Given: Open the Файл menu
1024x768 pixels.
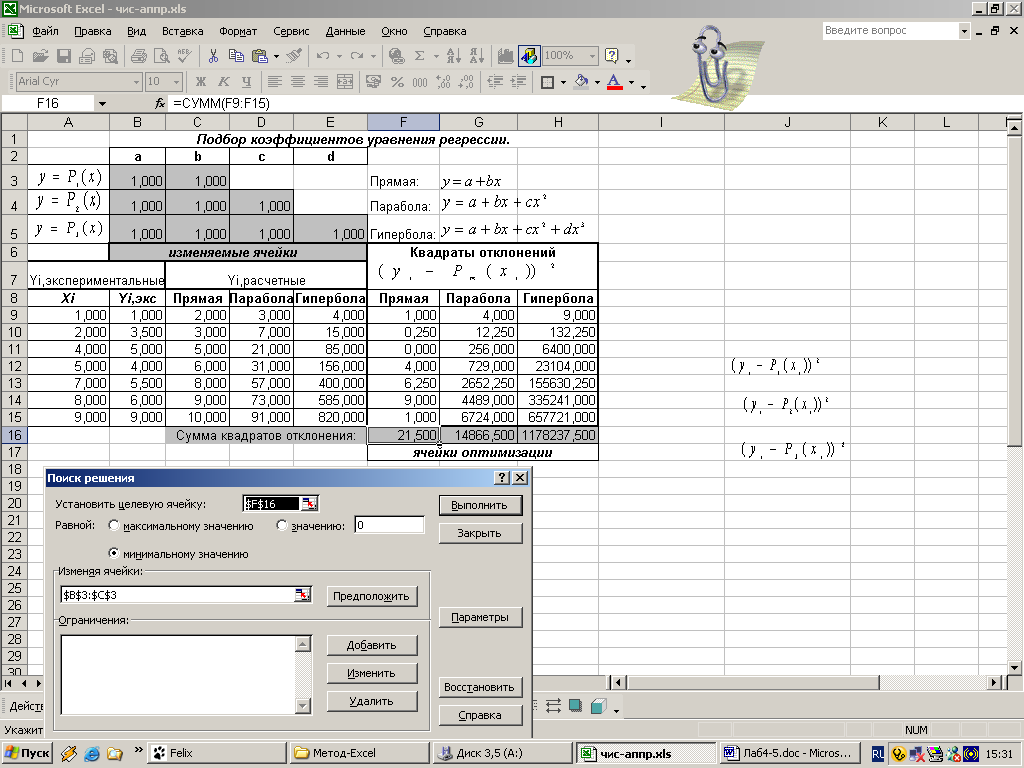Looking at the screenshot, I should (45, 31).
